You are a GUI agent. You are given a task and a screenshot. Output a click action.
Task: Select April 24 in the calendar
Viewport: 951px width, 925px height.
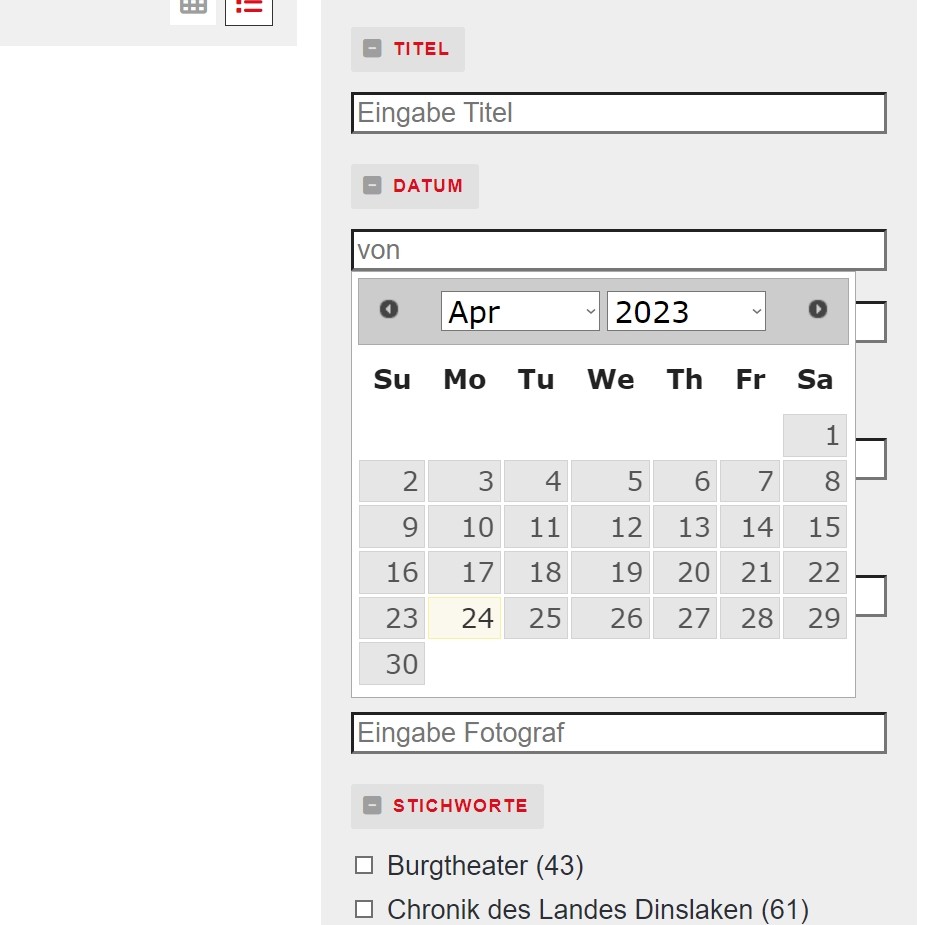465,618
